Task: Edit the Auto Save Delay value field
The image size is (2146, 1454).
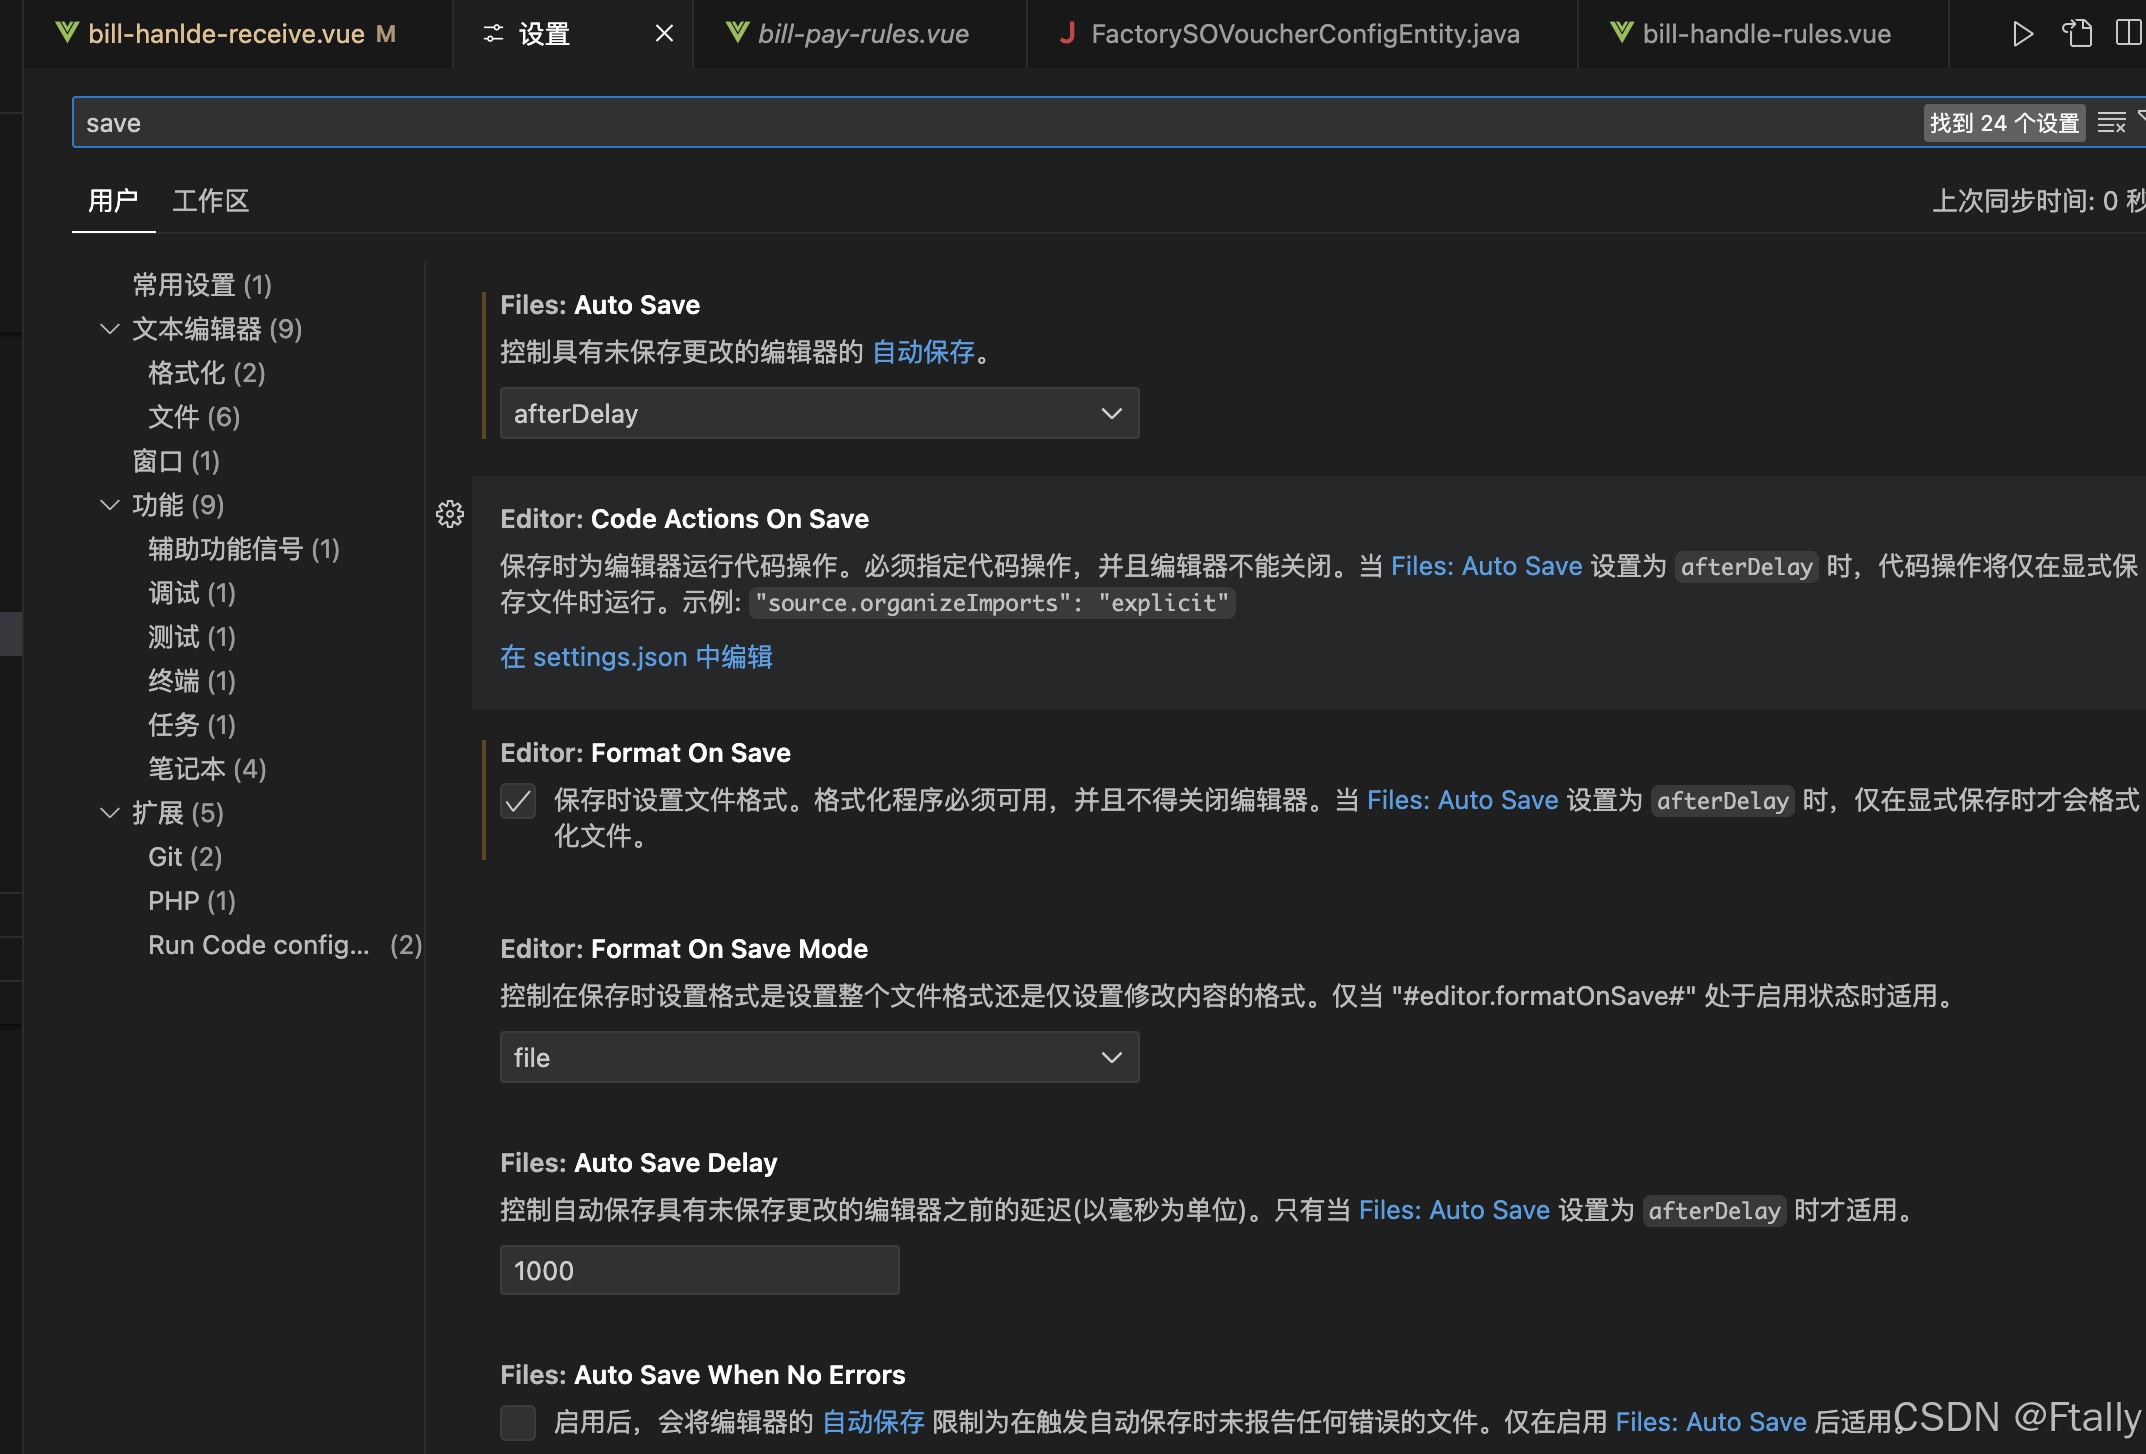Action: 699,1269
